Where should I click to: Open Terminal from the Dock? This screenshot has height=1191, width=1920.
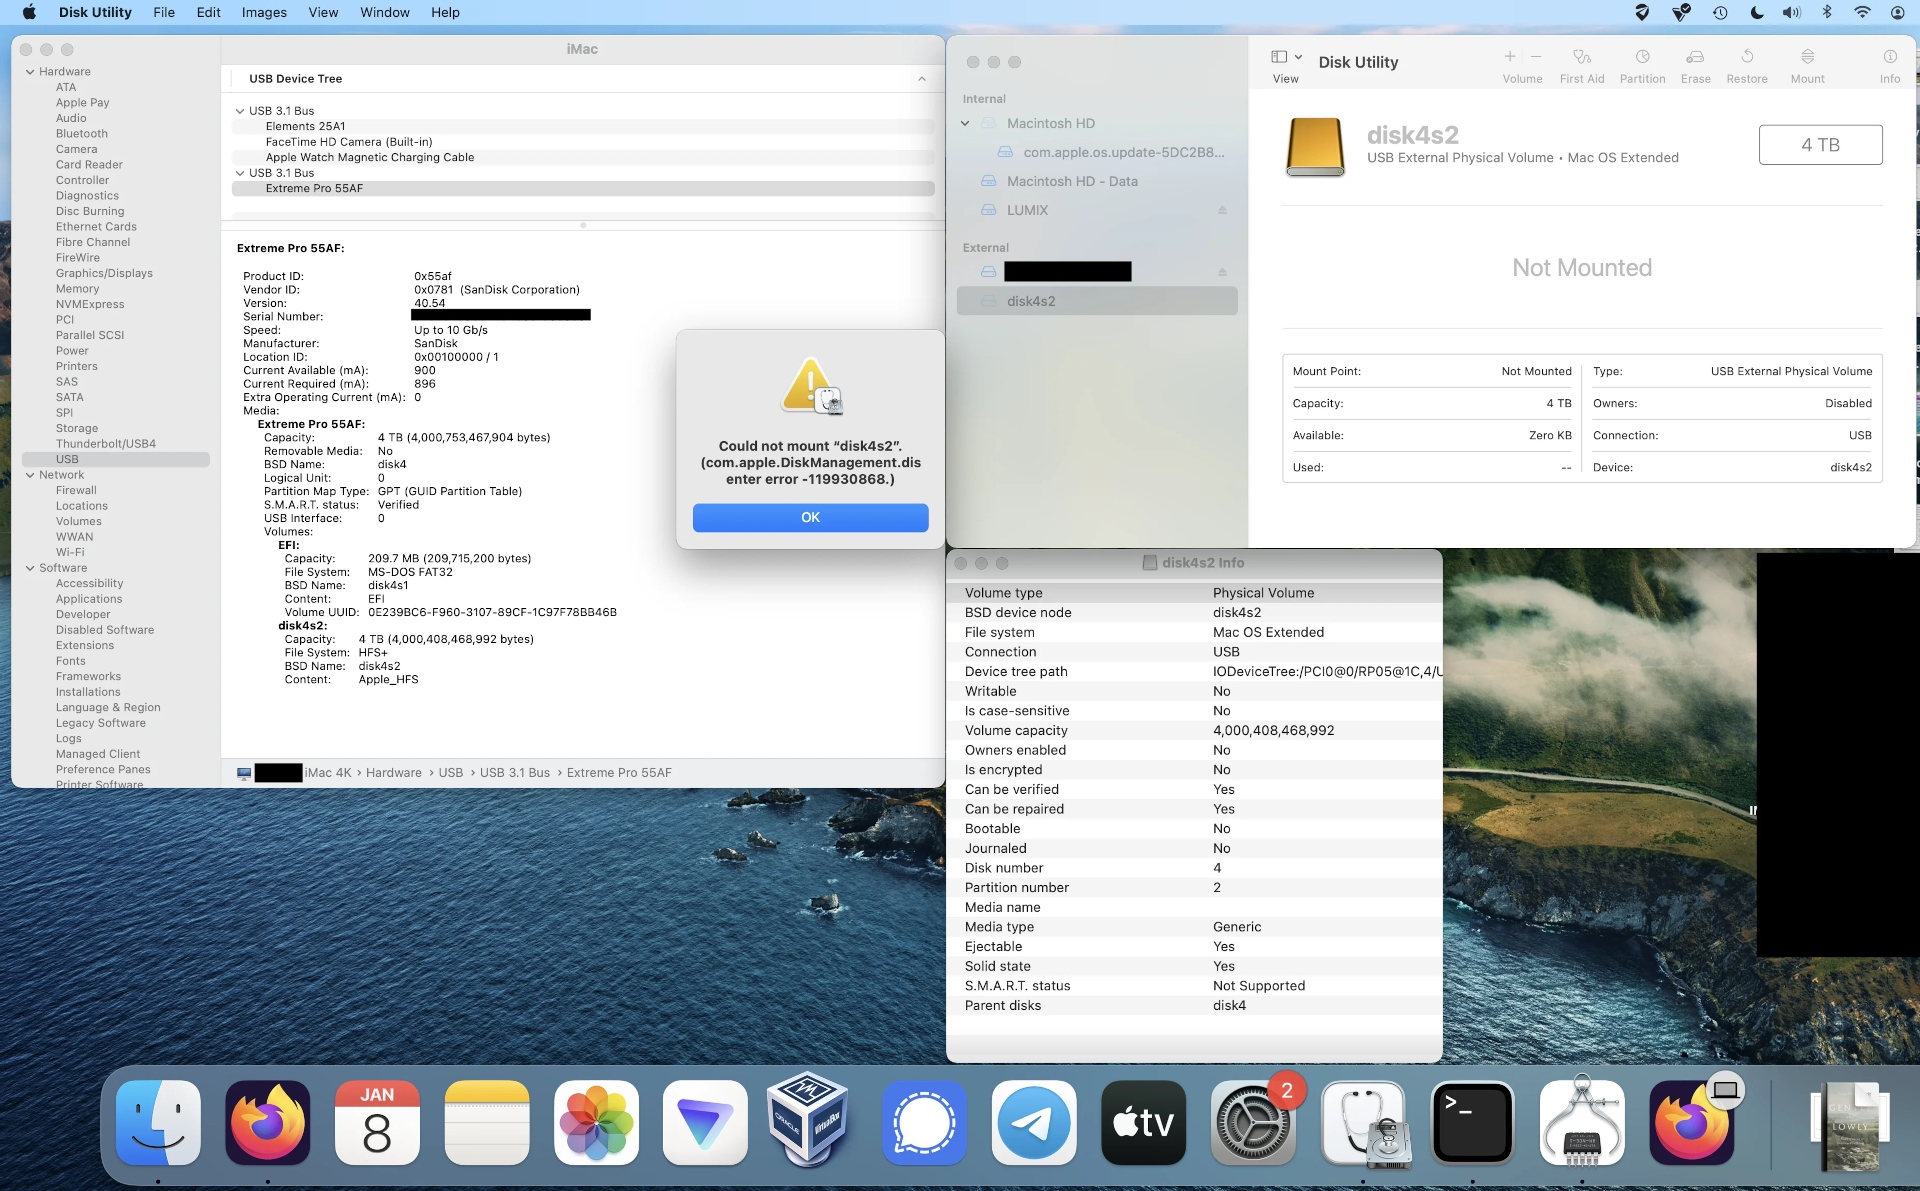pos(1472,1123)
